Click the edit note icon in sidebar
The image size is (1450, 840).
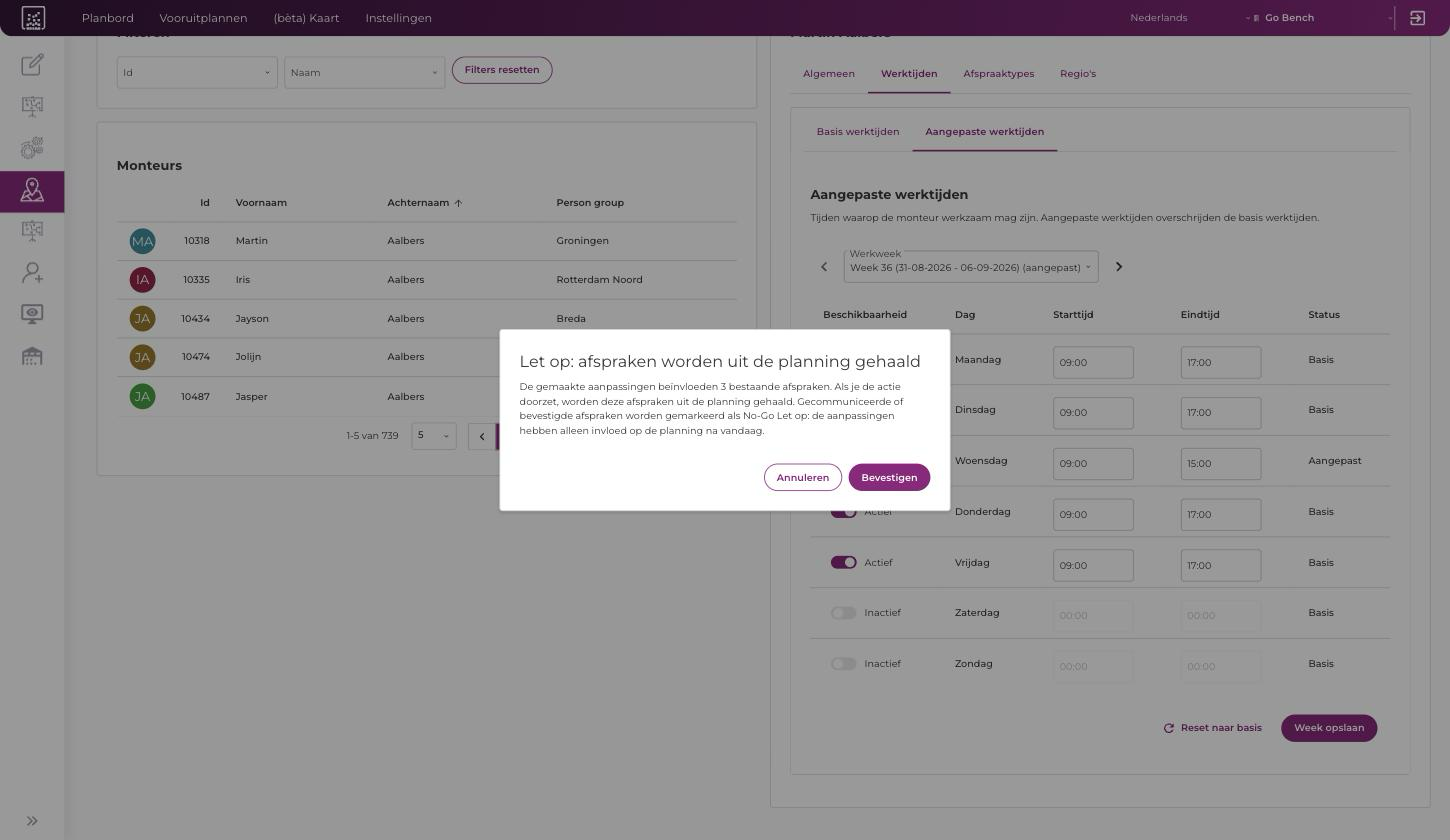pos(32,65)
